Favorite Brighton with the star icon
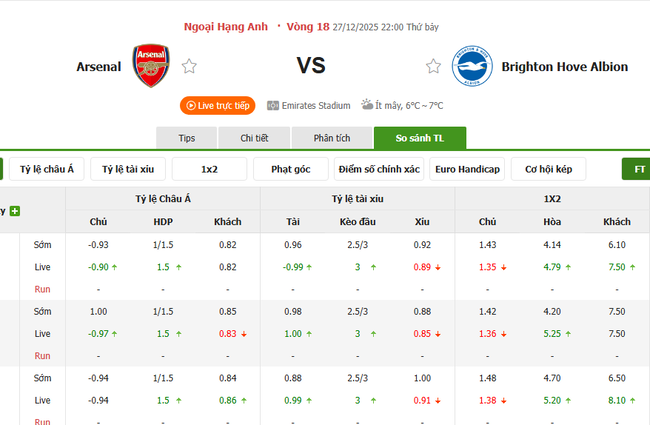Viewport: 650px width, 425px height. tap(433, 67)
